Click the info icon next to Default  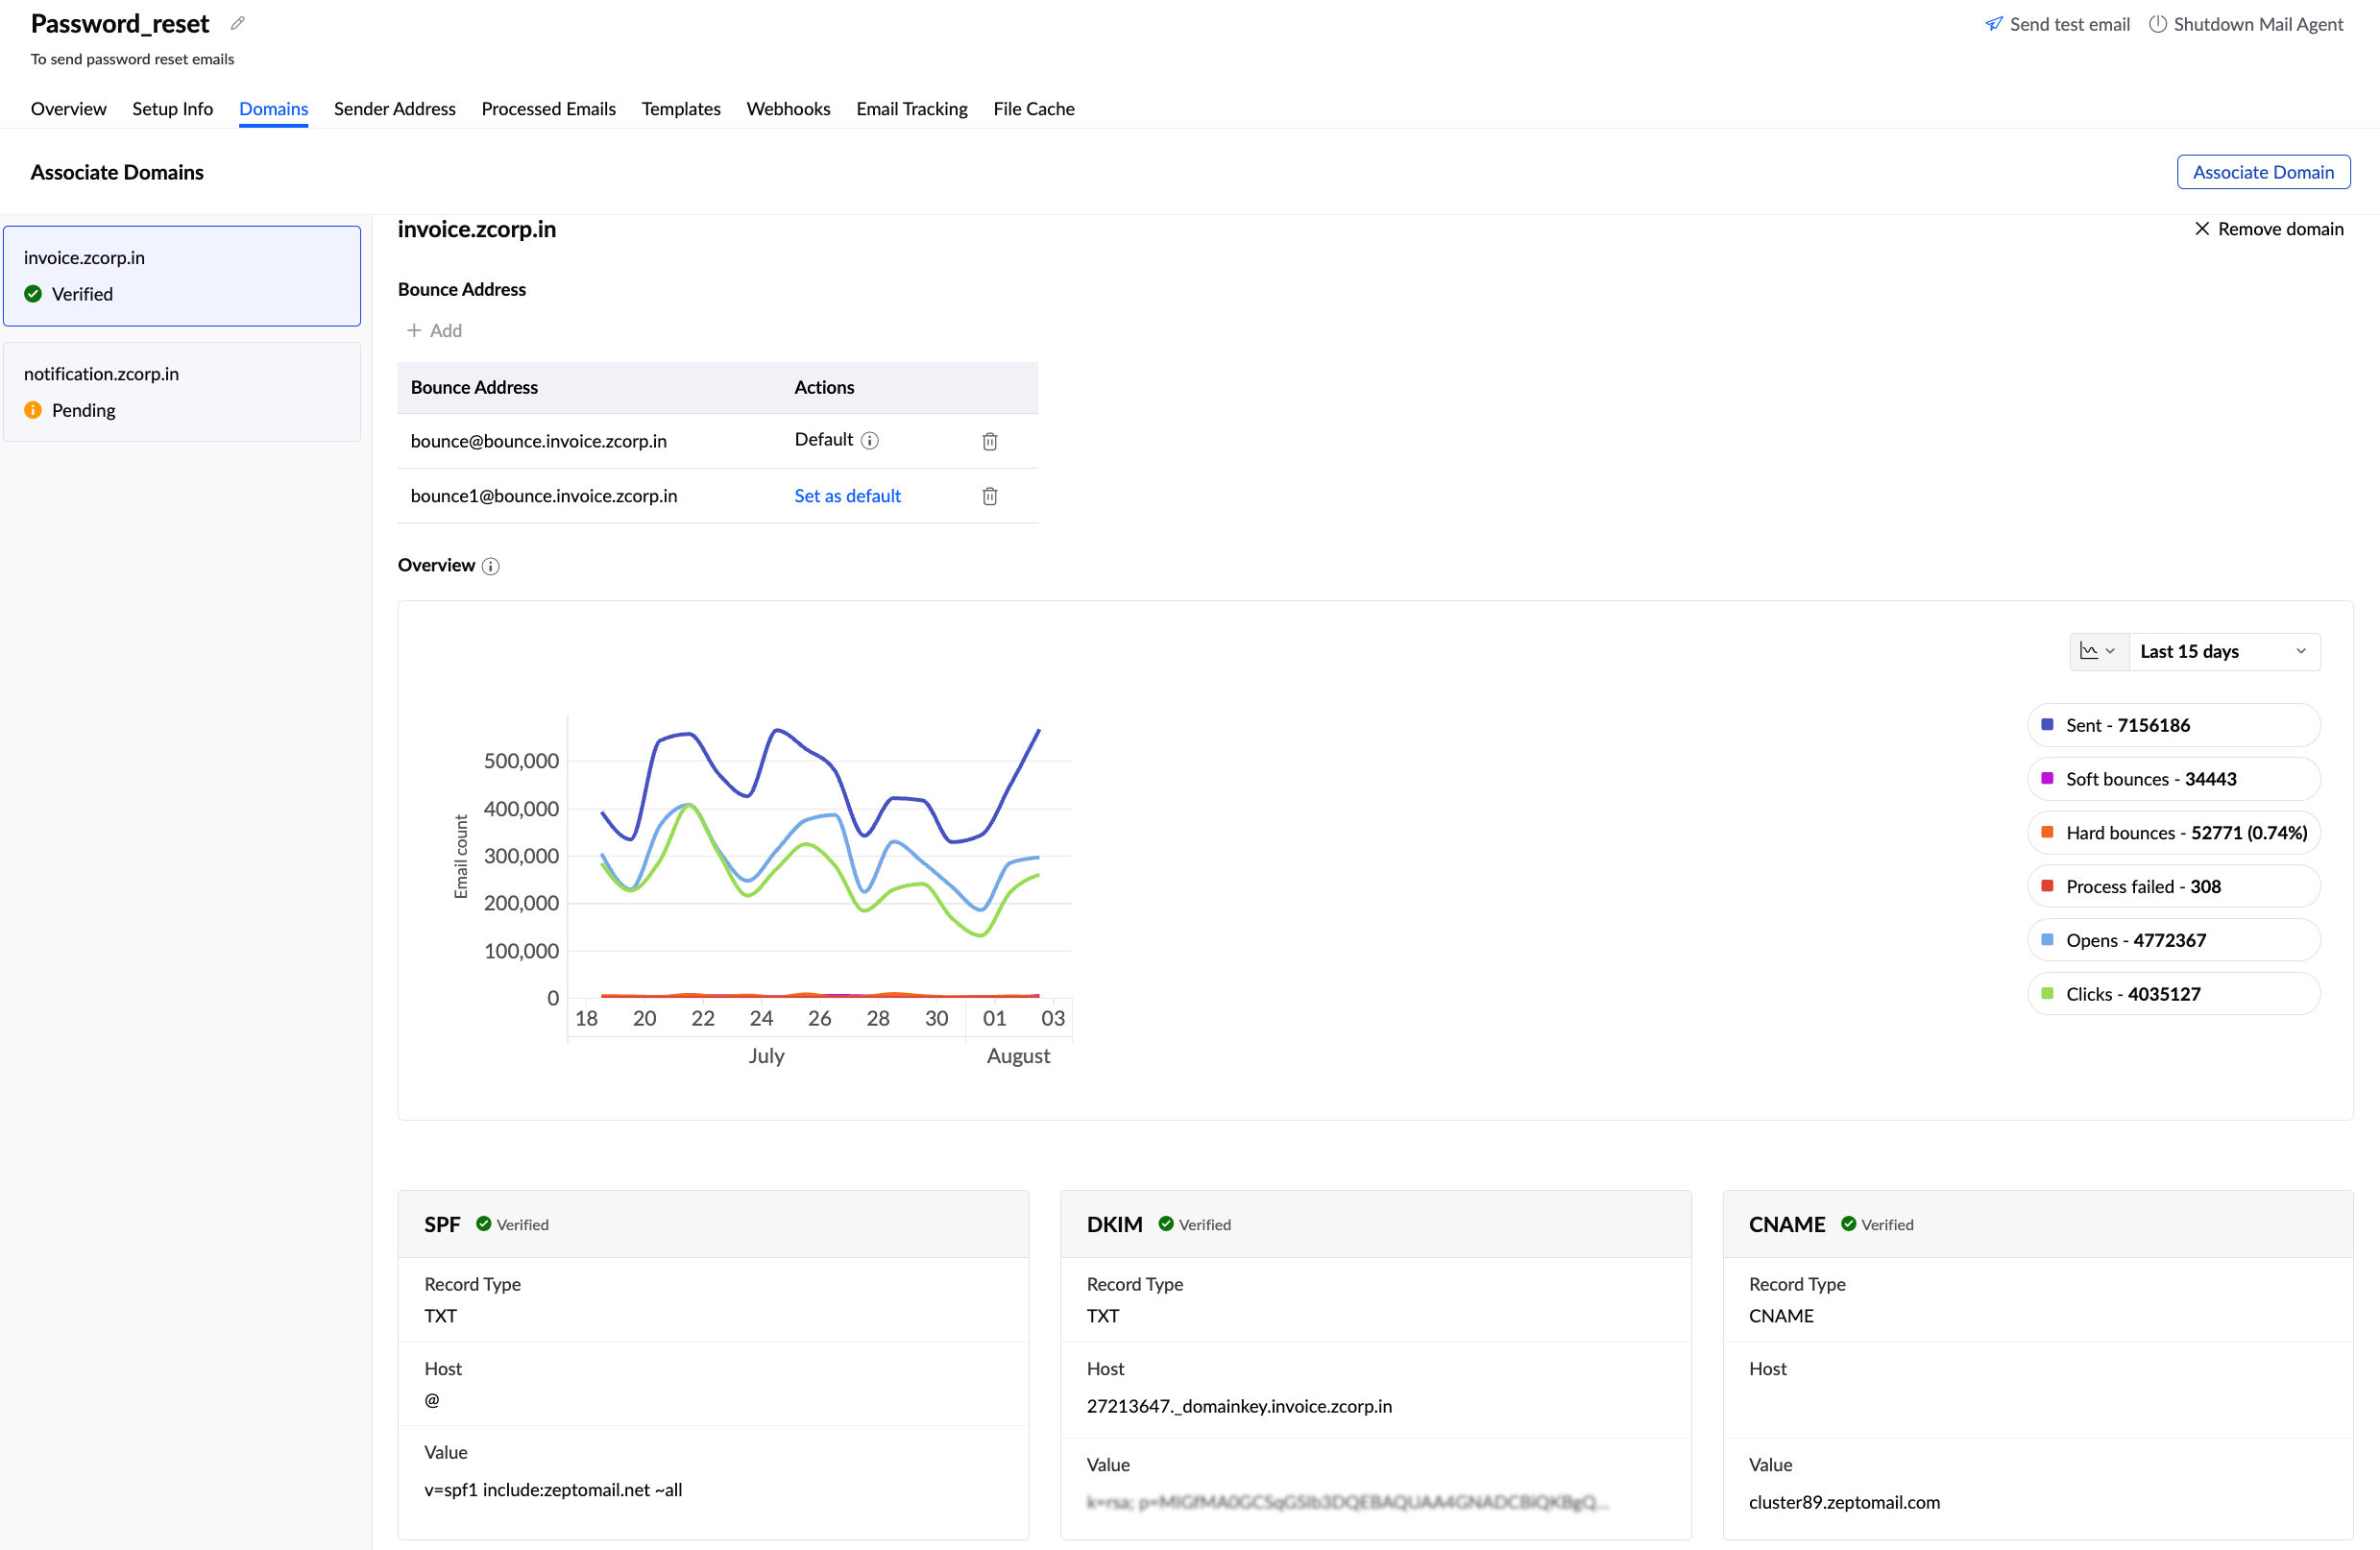pos(870,441)
